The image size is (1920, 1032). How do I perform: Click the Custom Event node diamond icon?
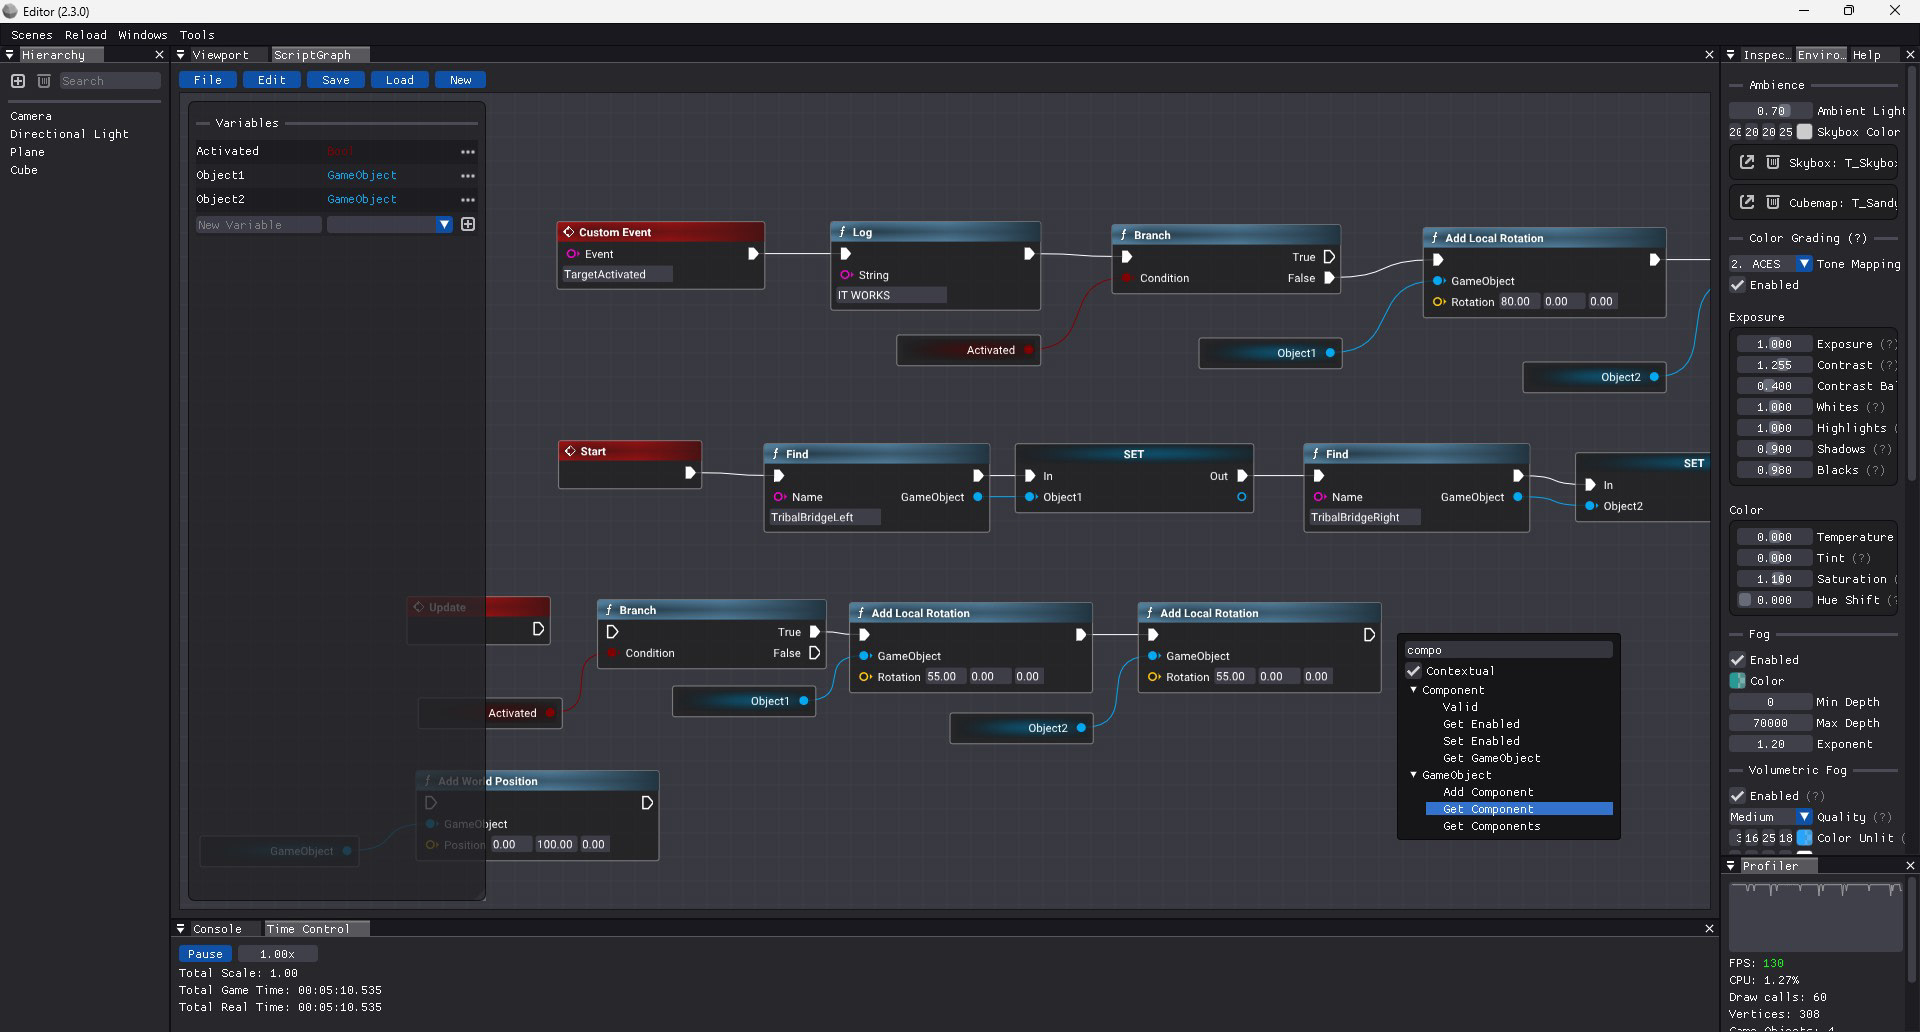coord(568,232)
